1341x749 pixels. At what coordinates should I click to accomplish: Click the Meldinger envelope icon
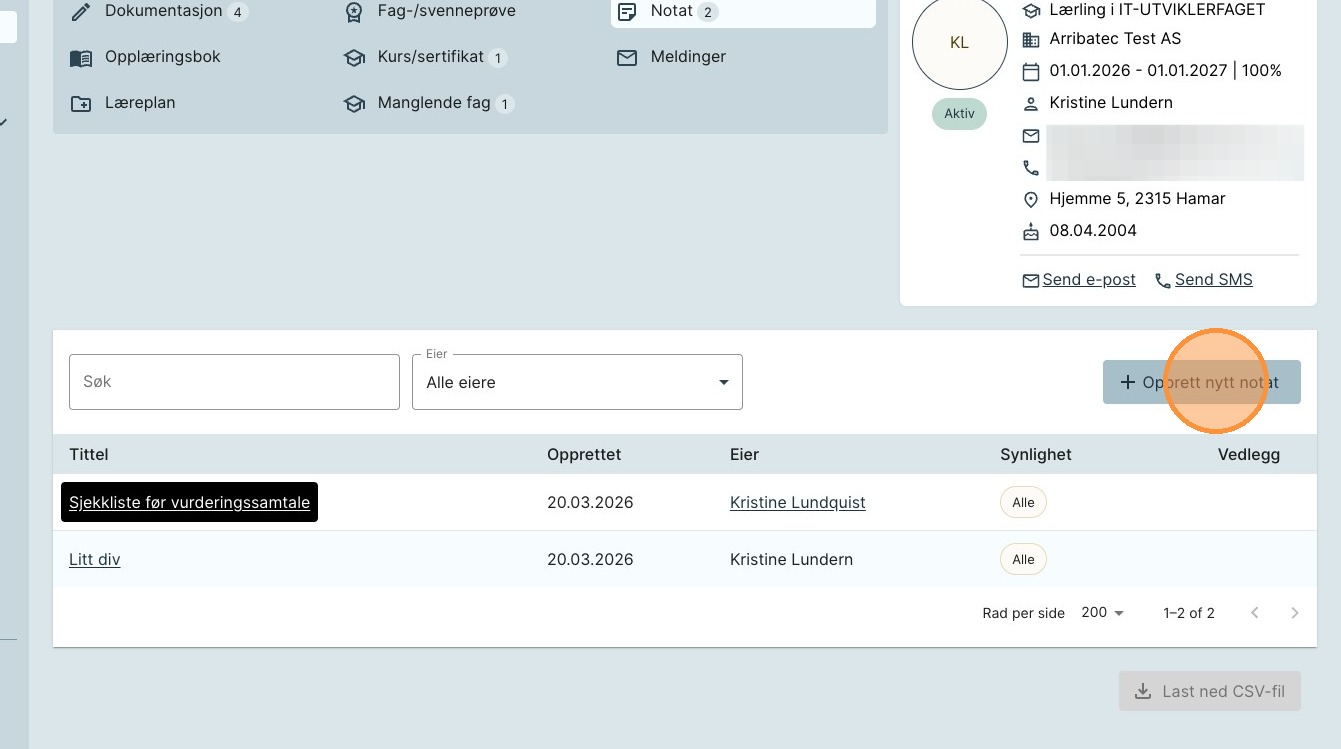(x=627, y=58)
